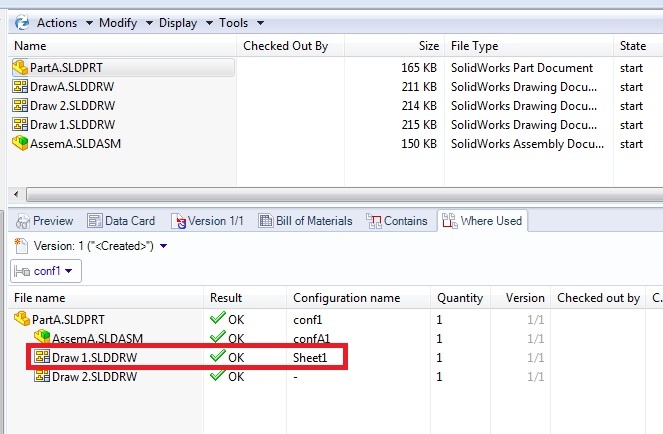Click the Configuration name column header
The width and height of the screenshot is (663, 434).
click(359, 298)
